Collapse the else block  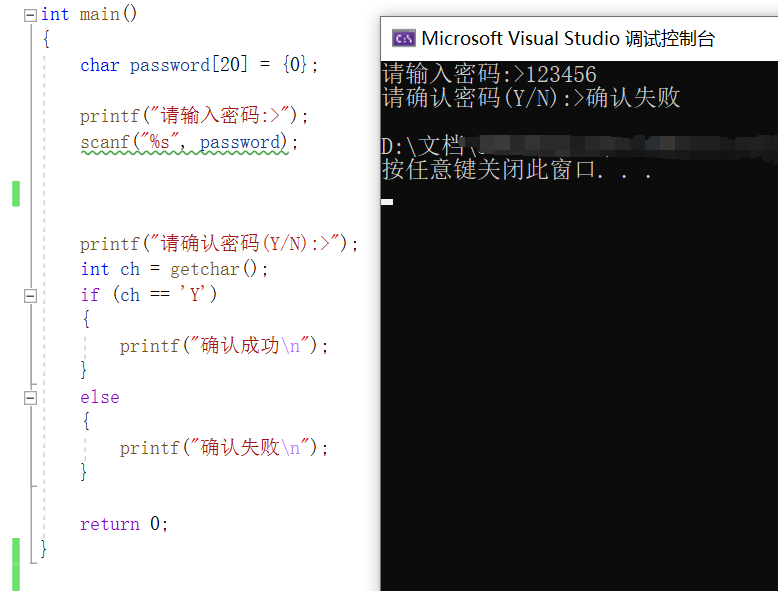(30, 398)
